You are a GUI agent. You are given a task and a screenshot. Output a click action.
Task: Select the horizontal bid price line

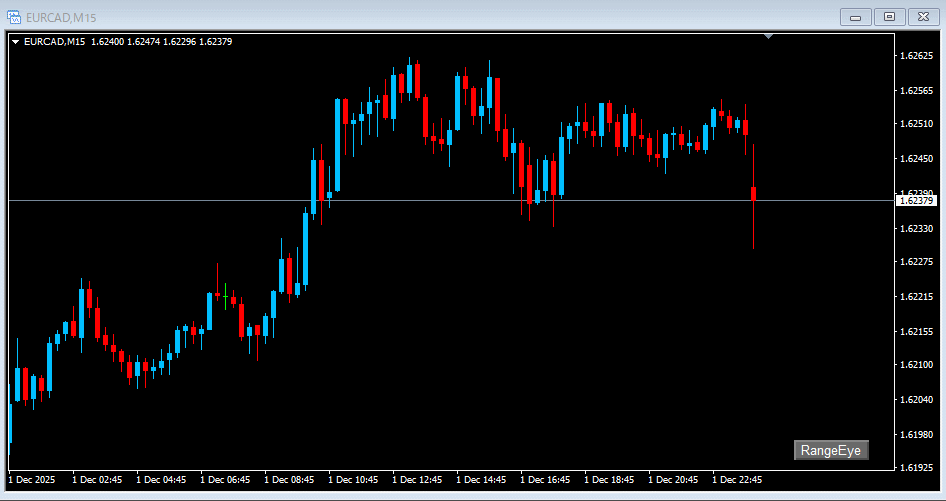(400, 201)
